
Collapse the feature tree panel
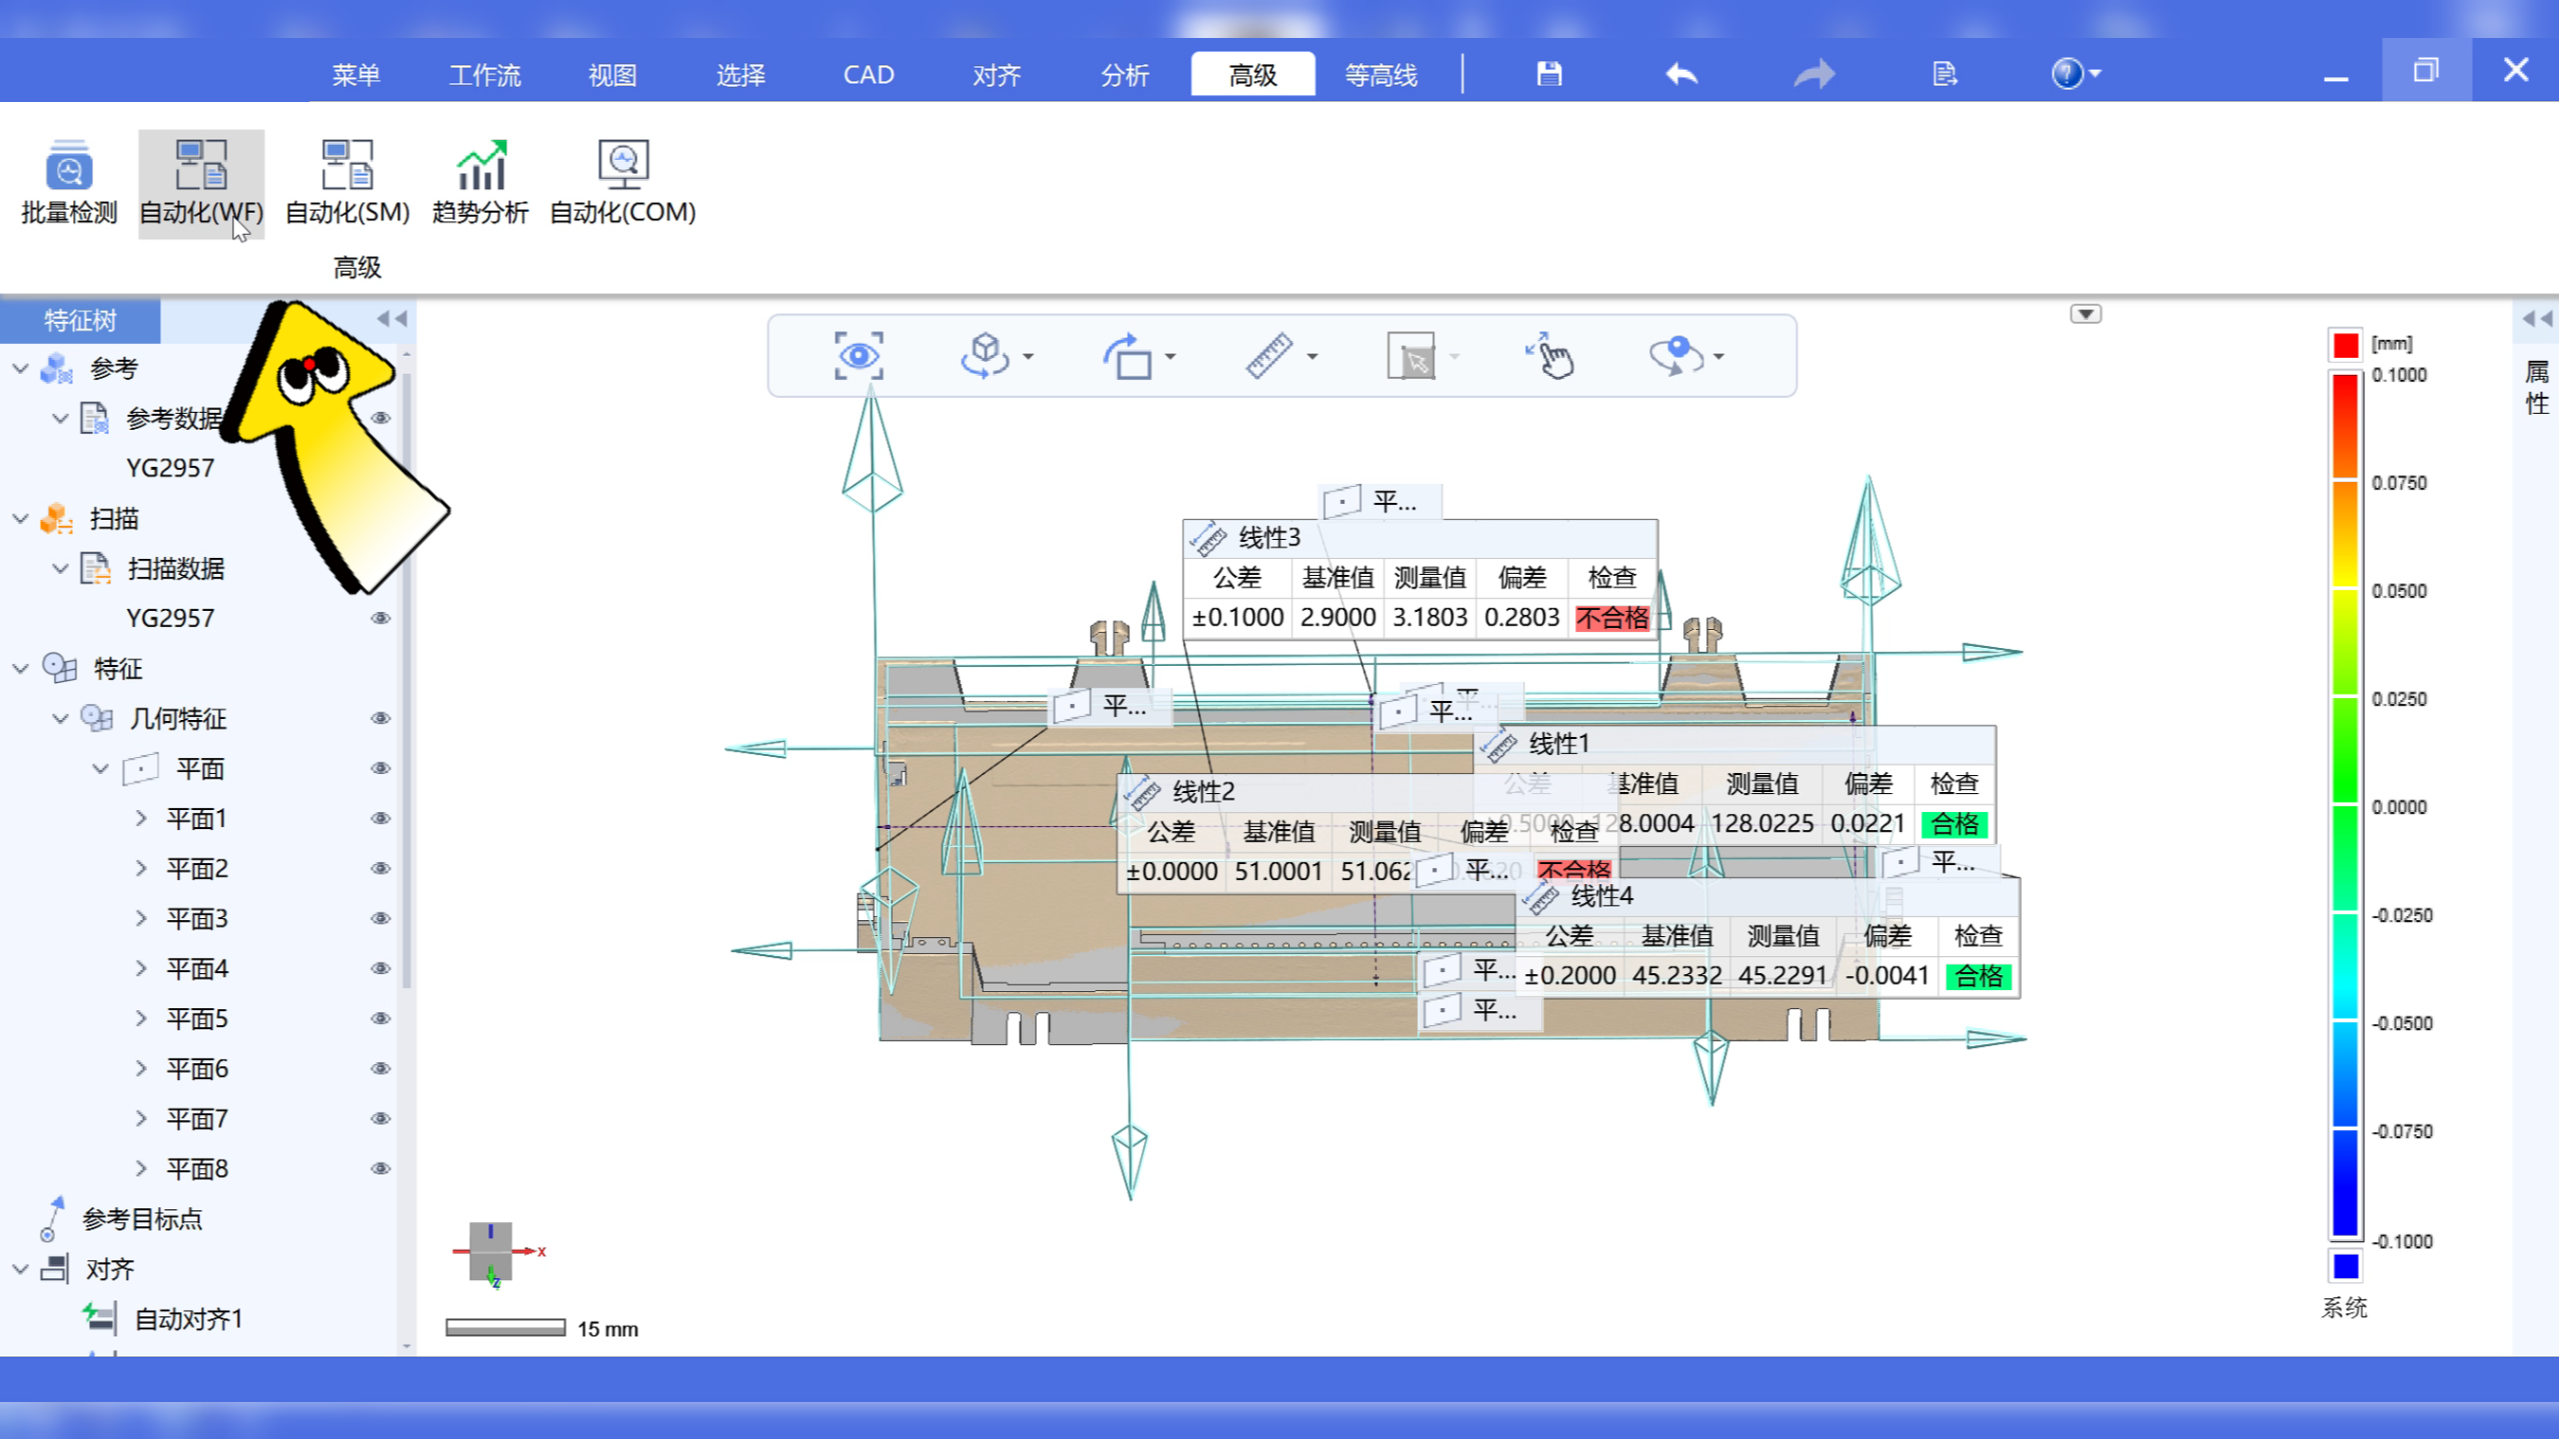(392, 319)
